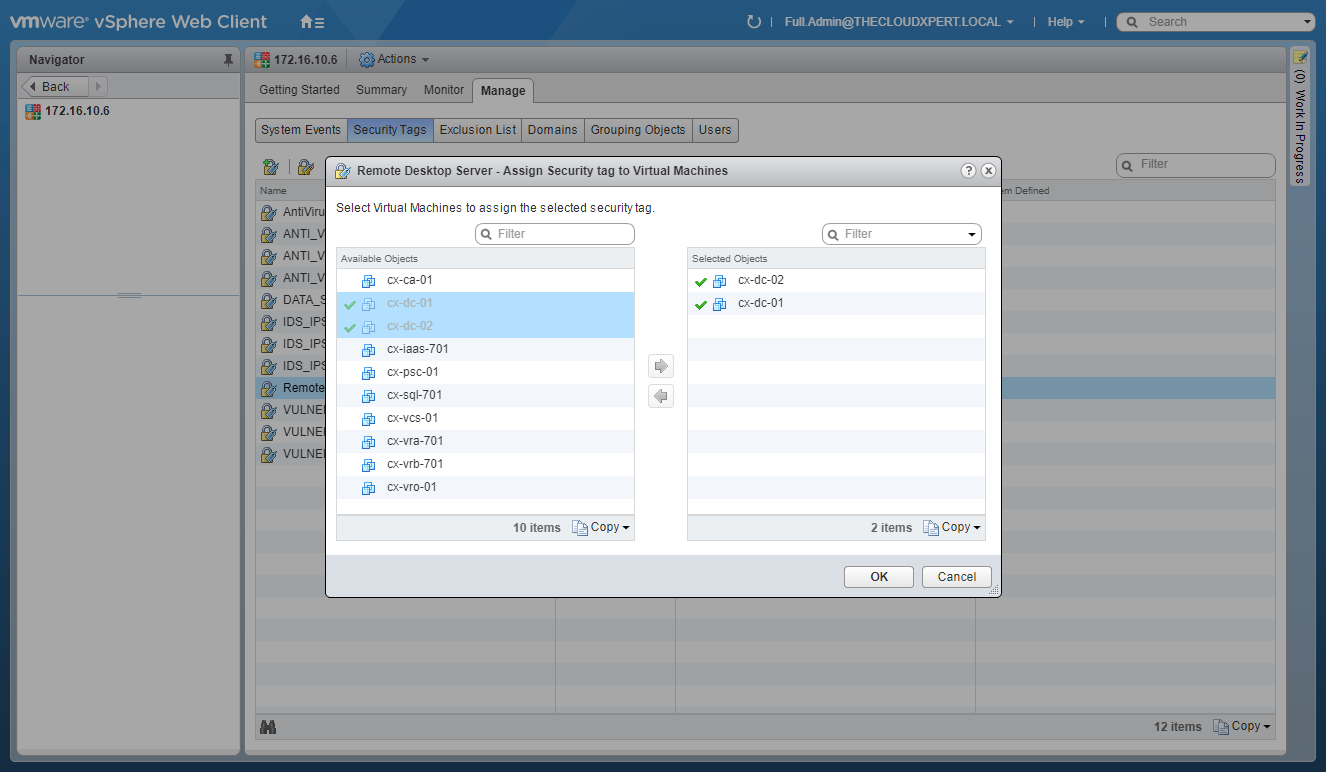
Task: Deselect cx-dc-02 in Selected Objects list
Action: click(760, 281)
